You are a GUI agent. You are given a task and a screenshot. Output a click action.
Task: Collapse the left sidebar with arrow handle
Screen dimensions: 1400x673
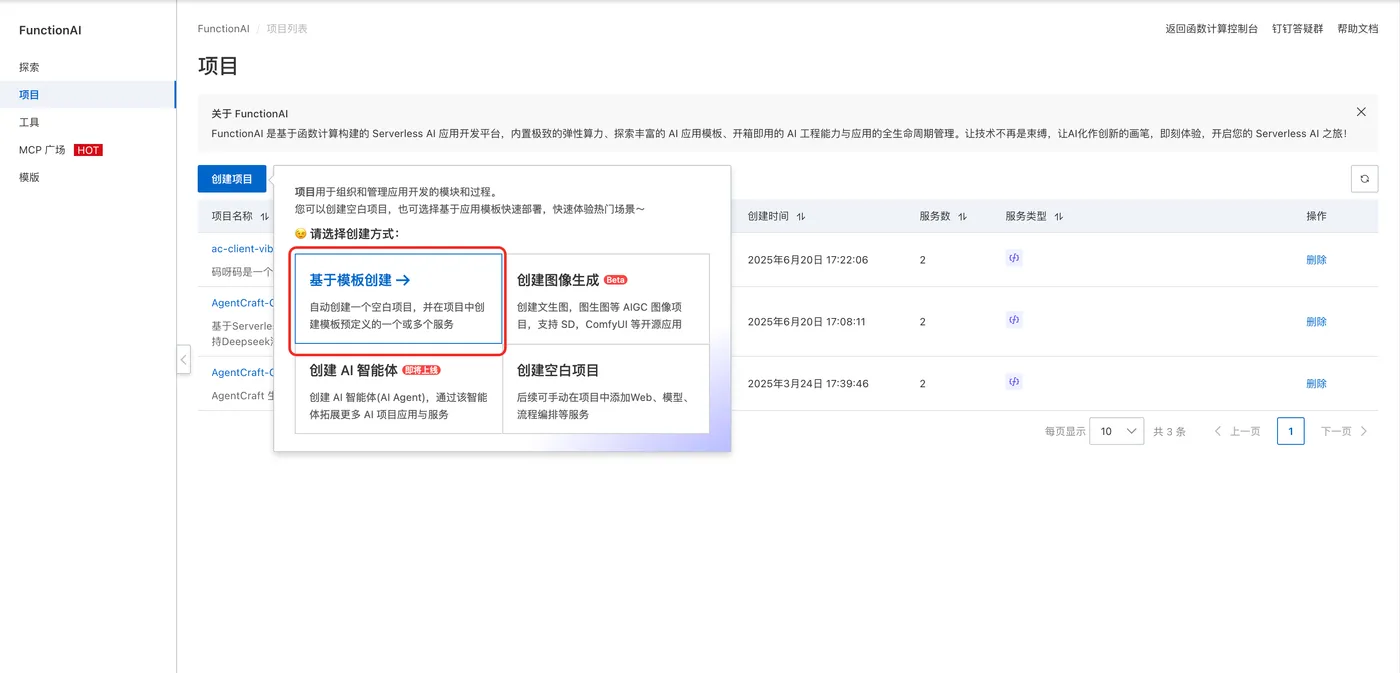(183, 359)
